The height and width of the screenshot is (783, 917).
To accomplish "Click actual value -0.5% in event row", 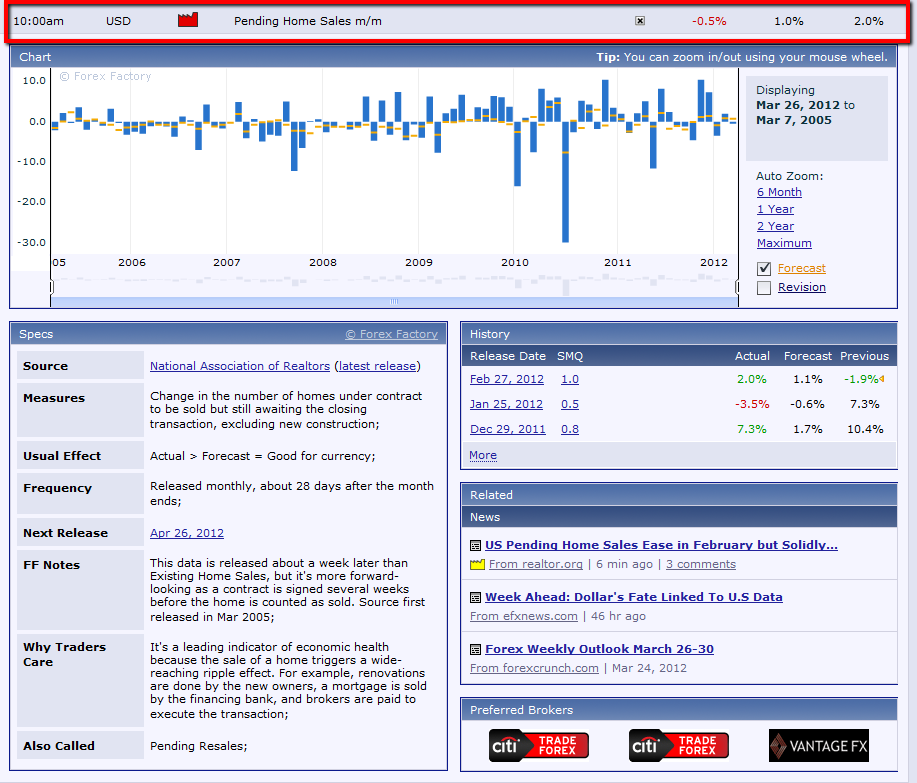I will (709, 21).
